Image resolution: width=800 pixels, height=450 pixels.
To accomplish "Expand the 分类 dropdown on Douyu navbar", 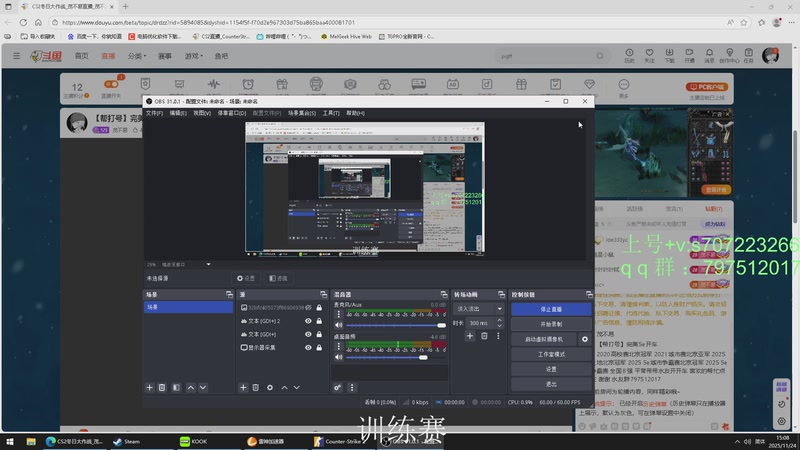I will pyautogui.click(x=136, y=56).
